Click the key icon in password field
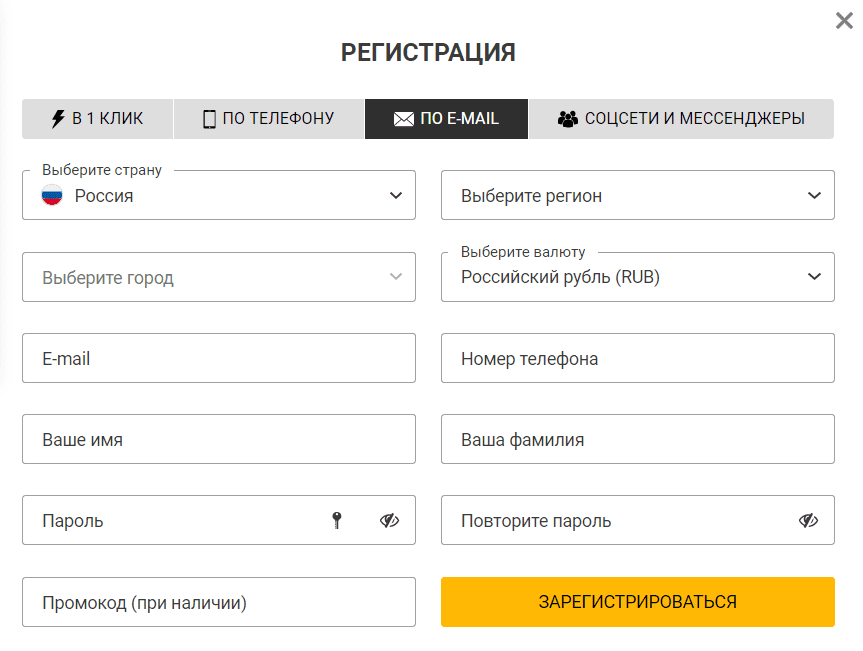Image resolution: width=863 pixels, height=651 pixels. (338, 520)
